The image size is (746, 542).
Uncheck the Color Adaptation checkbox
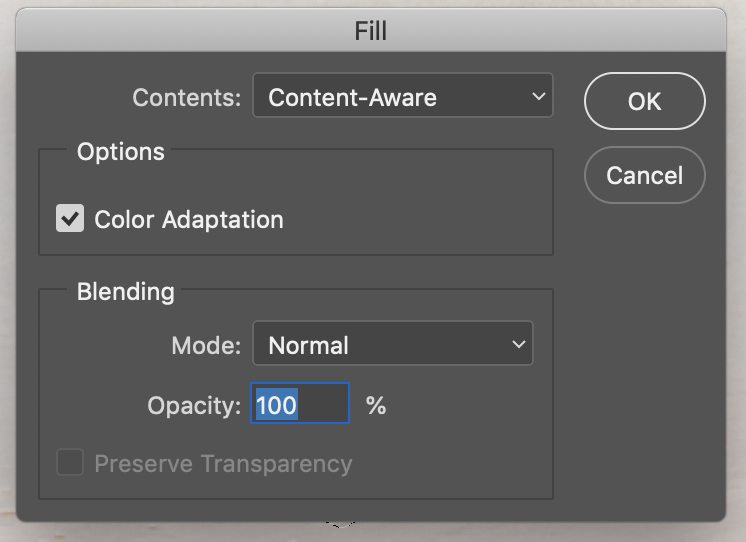click(x=70, y=219)
